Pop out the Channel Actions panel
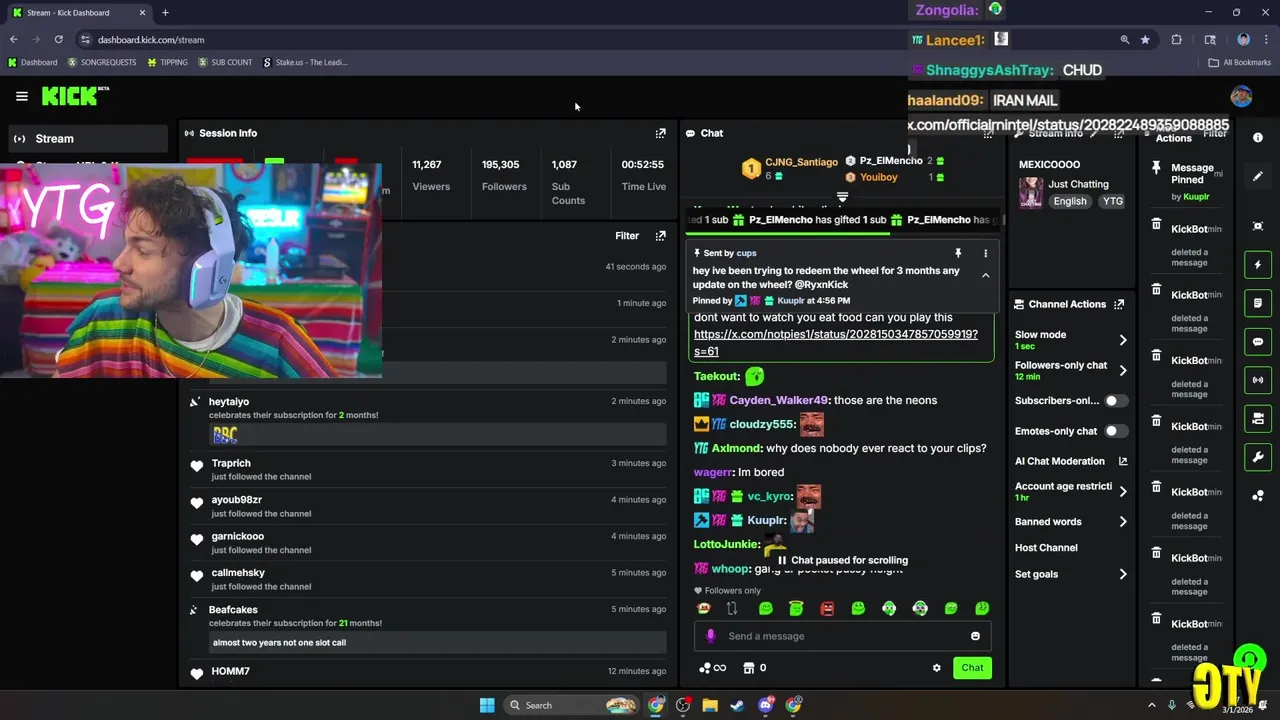The width and height of the screenshot is (1280, 720). tap(1119, 304)
